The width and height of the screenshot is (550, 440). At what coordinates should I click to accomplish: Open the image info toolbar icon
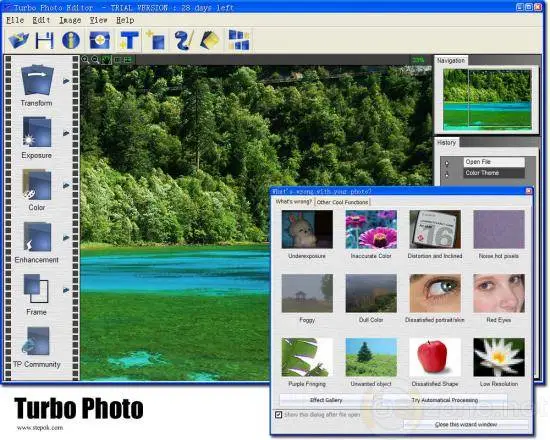pos(71,40)
